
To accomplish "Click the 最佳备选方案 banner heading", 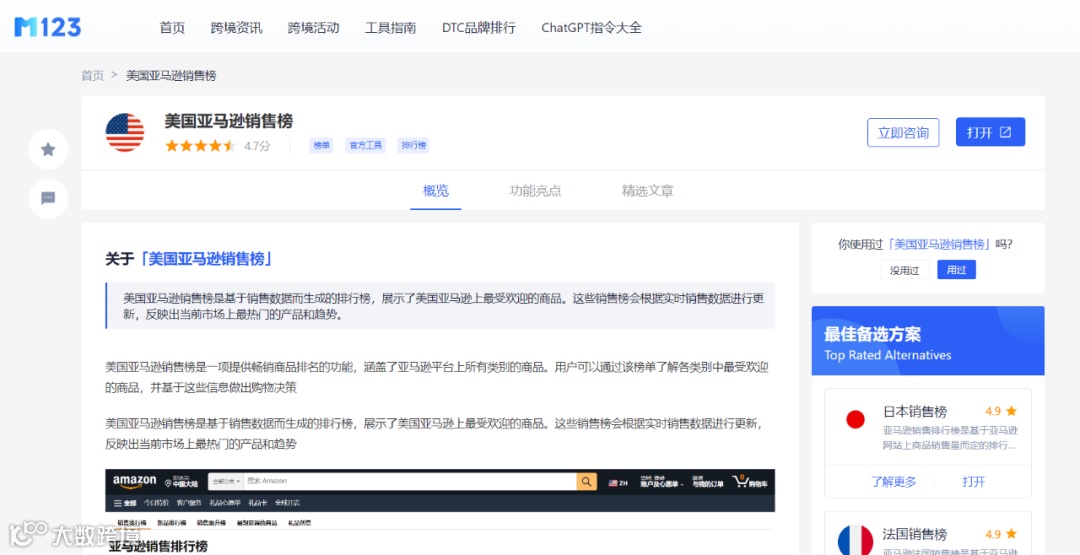I will point(873,335).
